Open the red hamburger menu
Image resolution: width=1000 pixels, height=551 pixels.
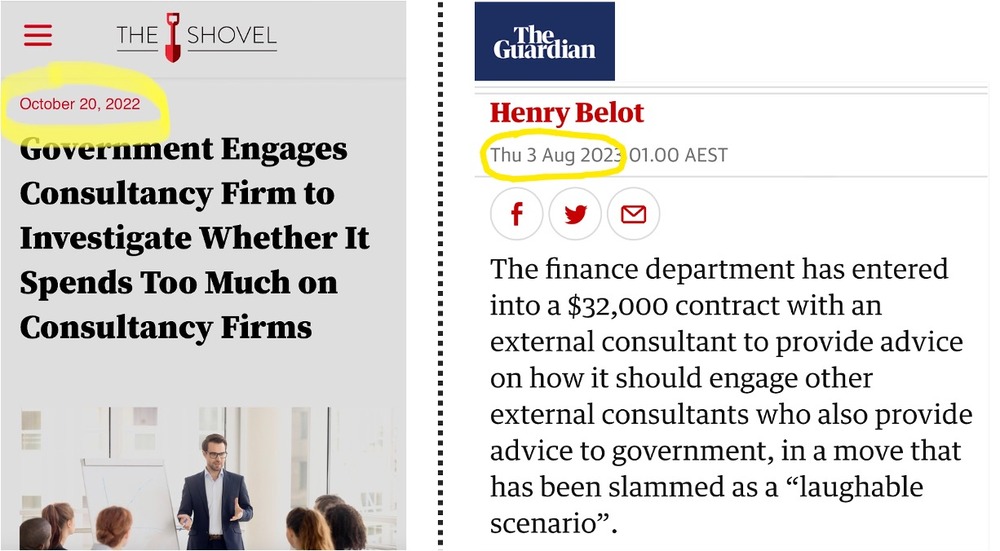click(x=38, y=35)
